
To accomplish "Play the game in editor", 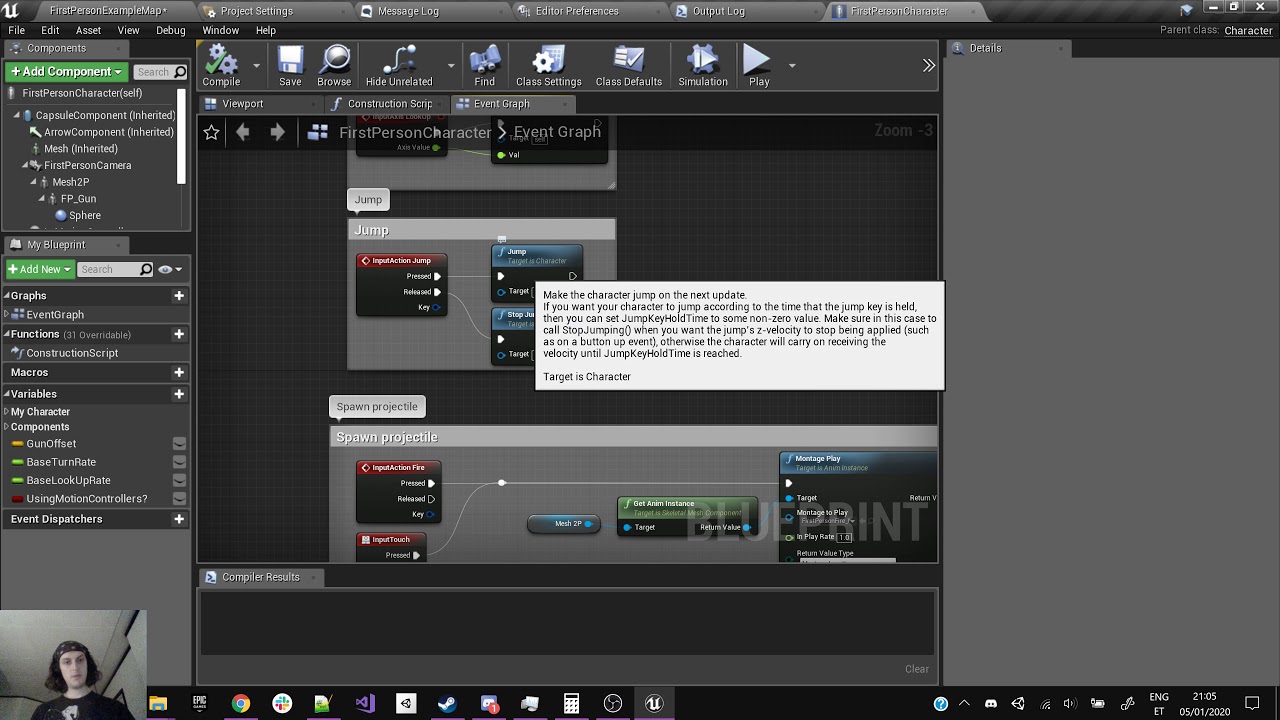I will [x=759, y=66].
